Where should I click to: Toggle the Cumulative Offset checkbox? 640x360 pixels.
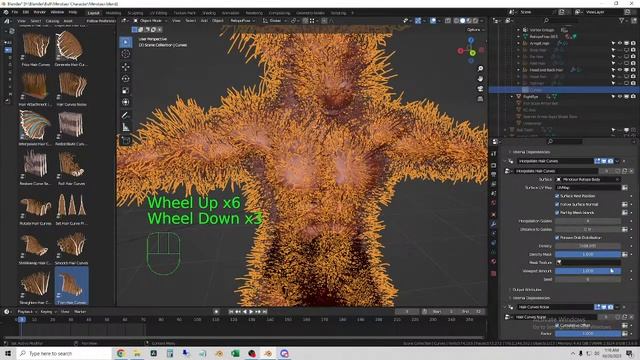557,325
